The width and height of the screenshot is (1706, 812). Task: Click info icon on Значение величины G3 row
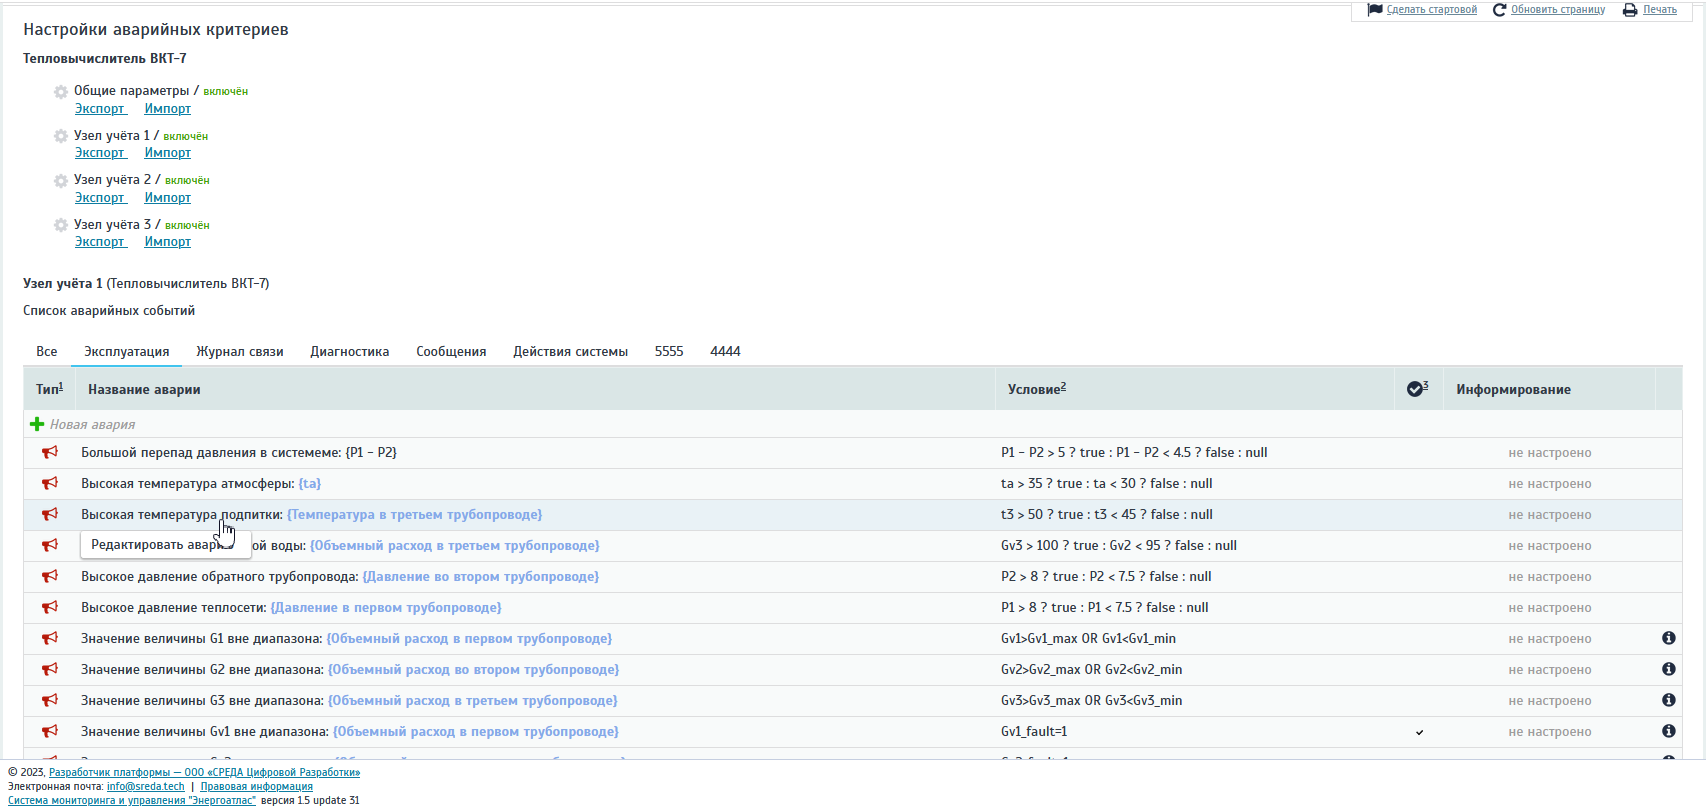click(1668, 700)
